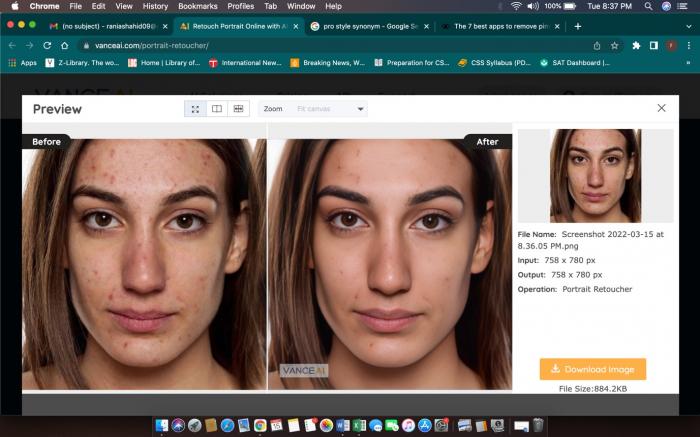Viewport: 700px width, 437px height.
Task: Open the Zoom Fit canvas dropdown
Action: [313, 109]
